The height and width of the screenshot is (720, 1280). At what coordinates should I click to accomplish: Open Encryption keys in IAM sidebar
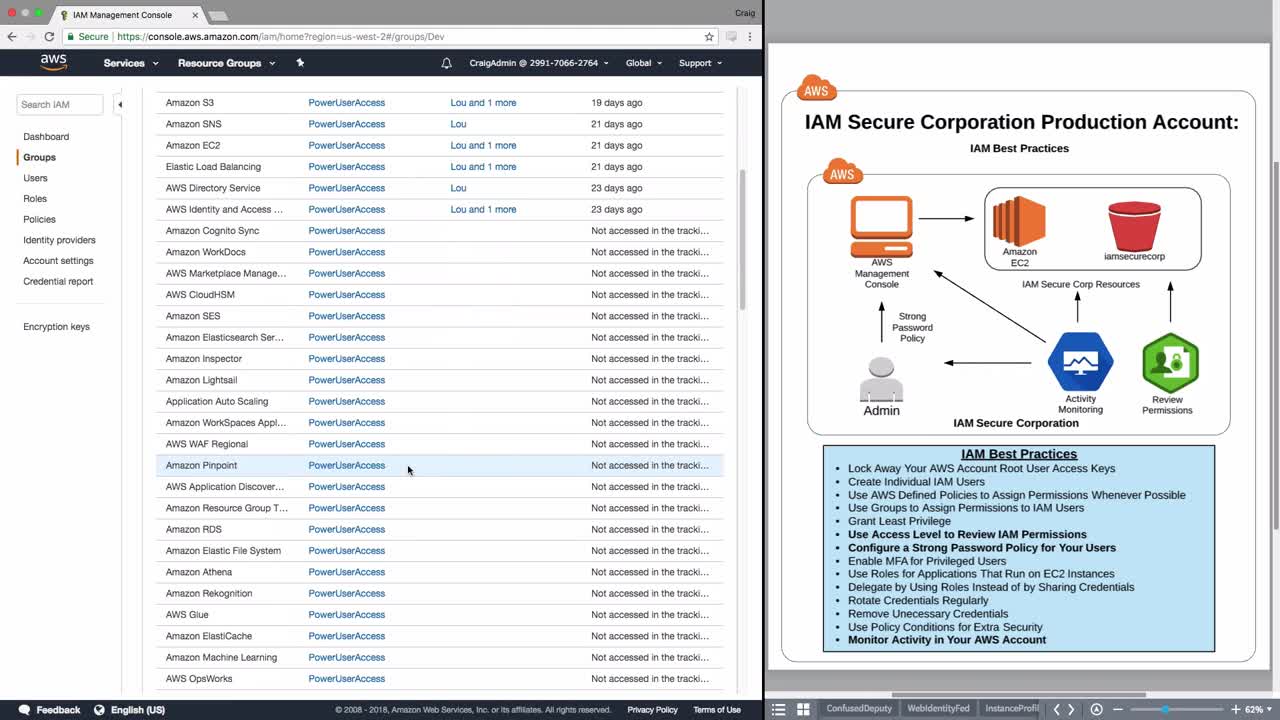56,327
